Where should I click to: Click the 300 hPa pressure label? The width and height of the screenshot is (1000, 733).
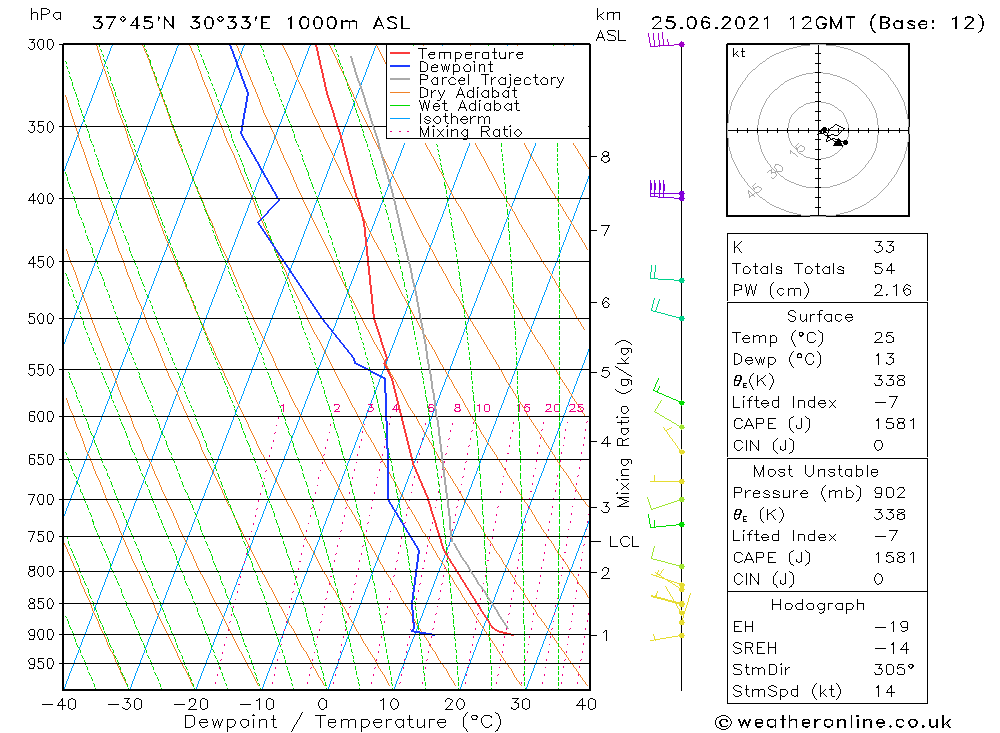click(x=42, y=45)
